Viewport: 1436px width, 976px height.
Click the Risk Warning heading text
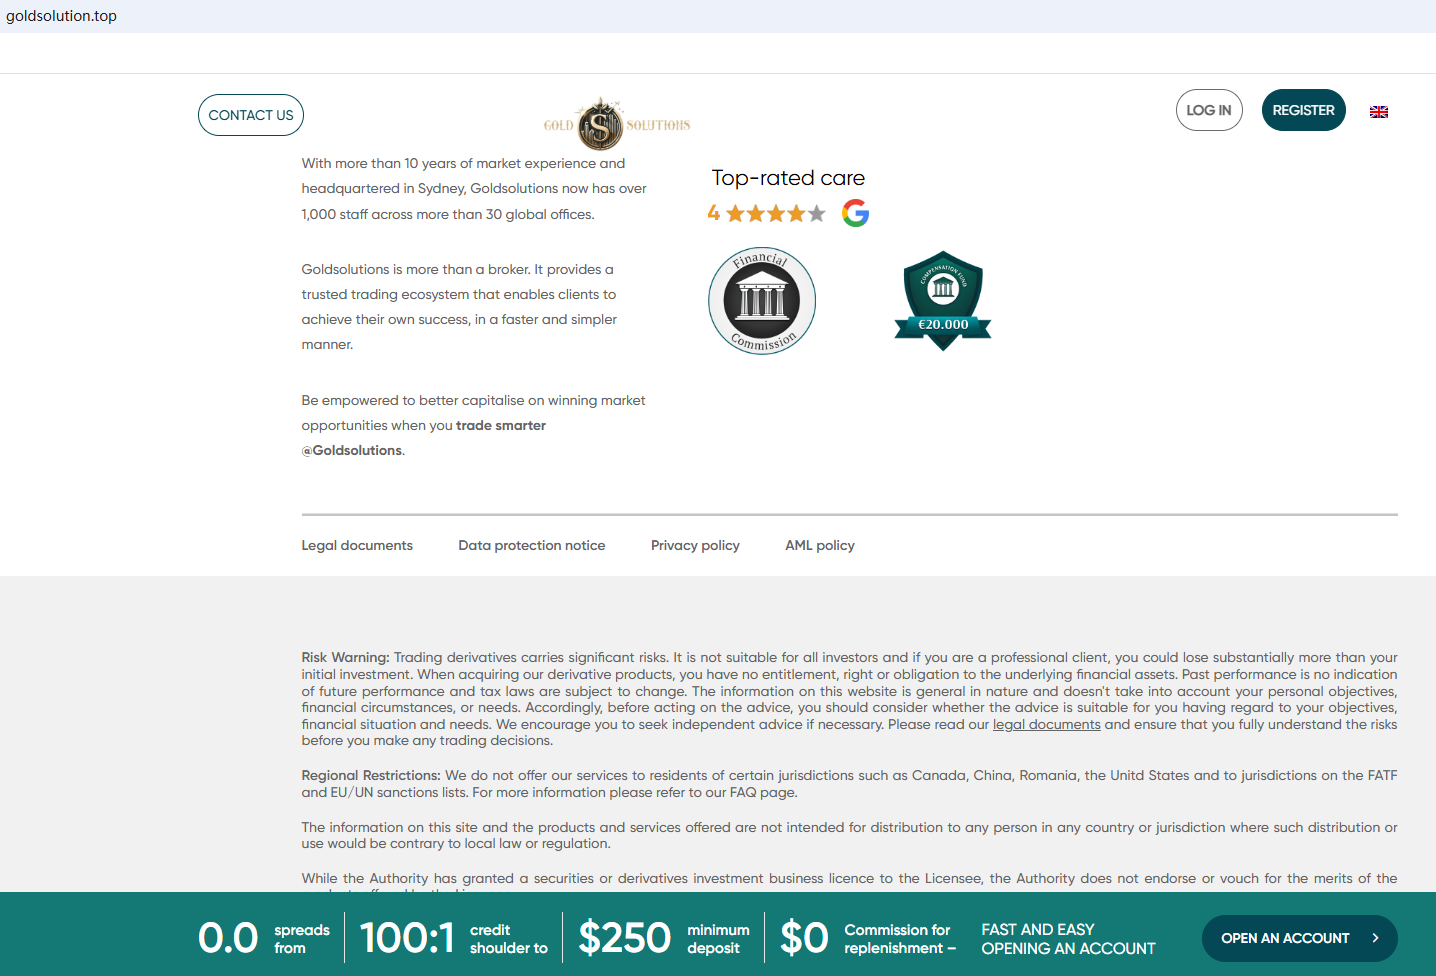click(x=346, y=657)
